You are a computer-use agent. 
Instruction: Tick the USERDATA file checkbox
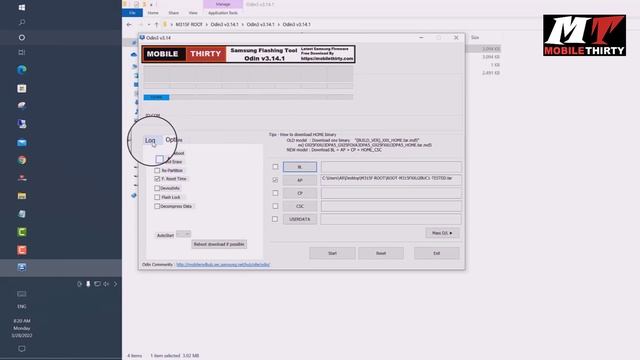click(x=275, y=219)
